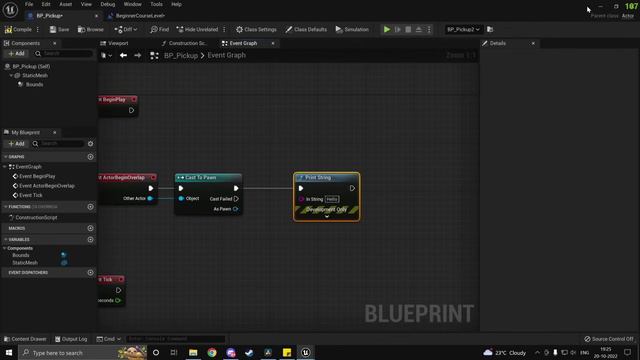
Task: Navigate forward in graph history
Action: [138, 55]
